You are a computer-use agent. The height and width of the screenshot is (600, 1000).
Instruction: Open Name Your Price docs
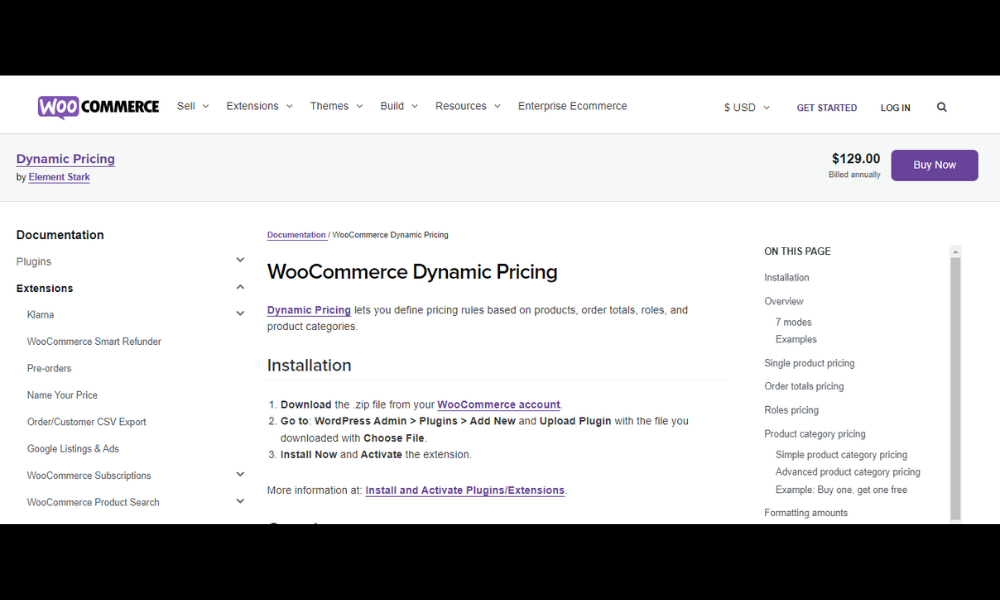point(62,395)
